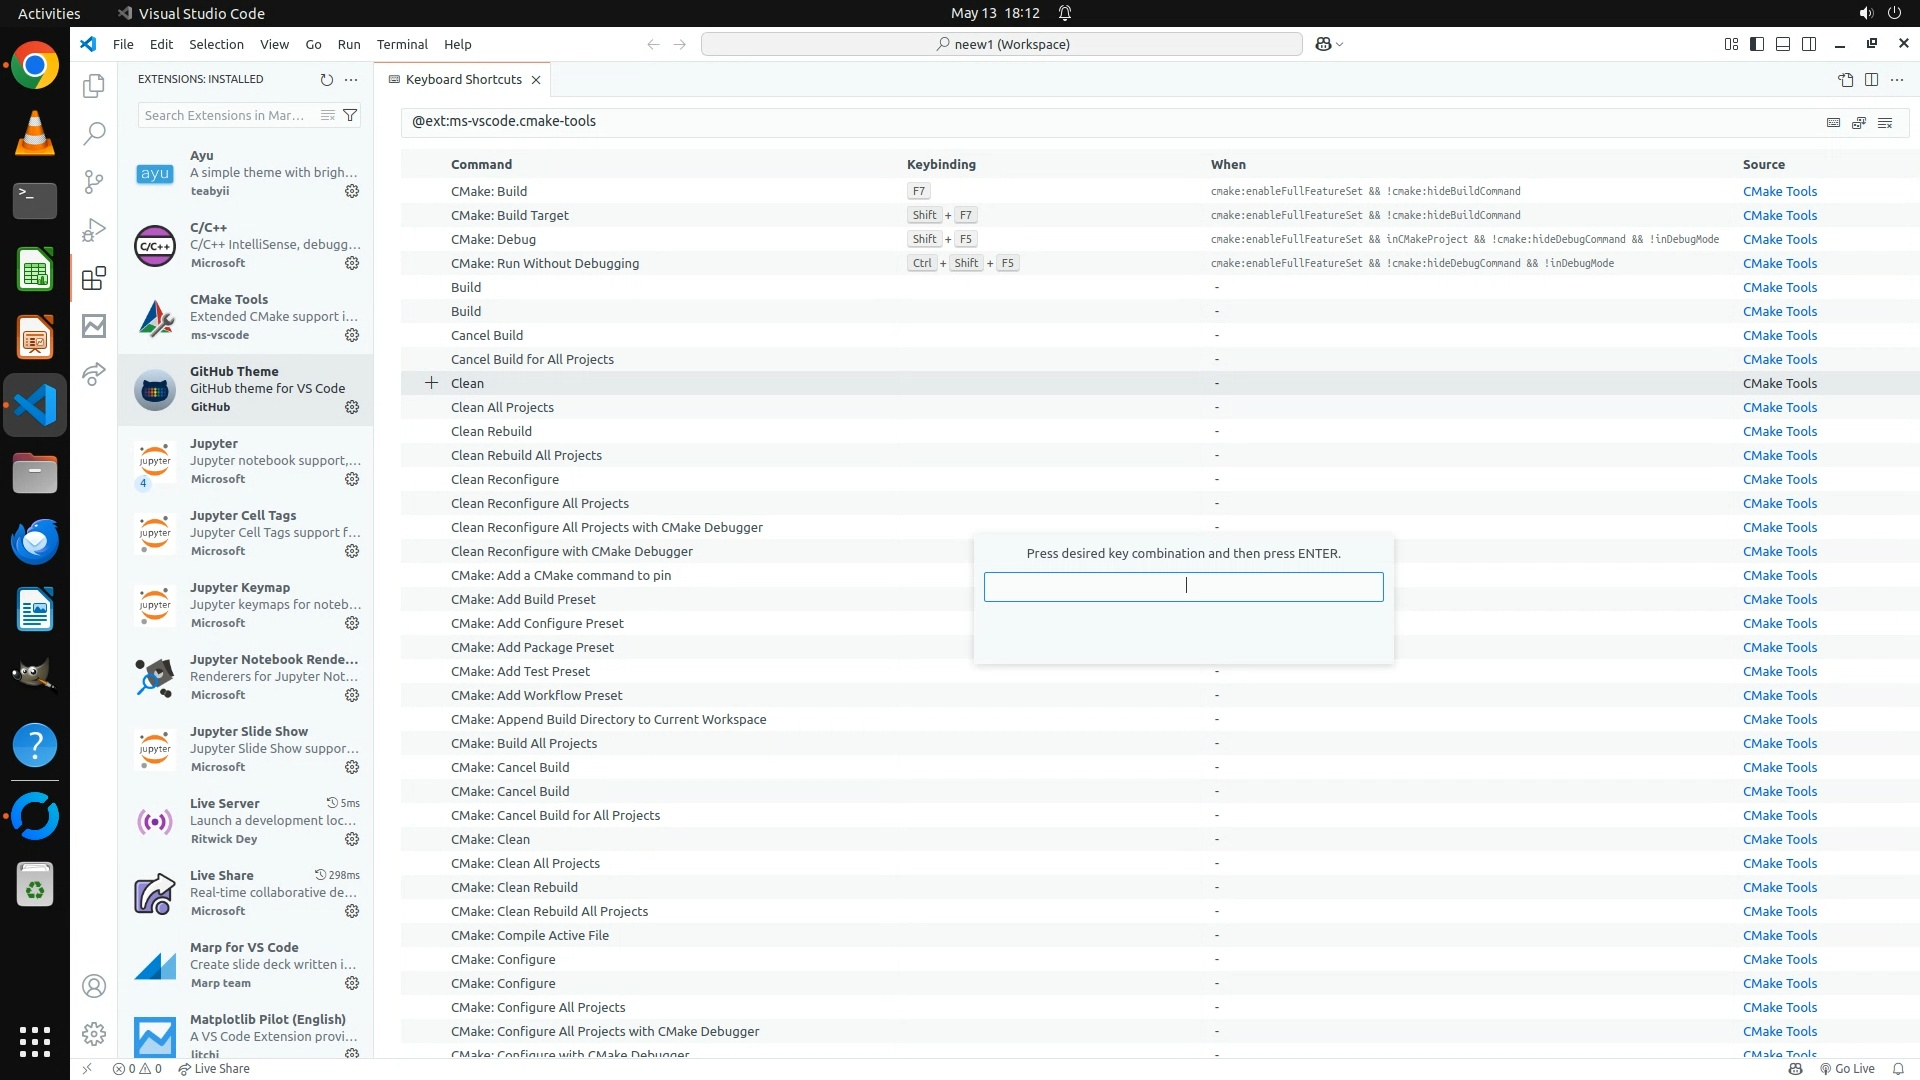The height and width of the screenshot is (1080, 1920).
Task: Open the Search view in activity bar
Action: [x=94, y=133]
